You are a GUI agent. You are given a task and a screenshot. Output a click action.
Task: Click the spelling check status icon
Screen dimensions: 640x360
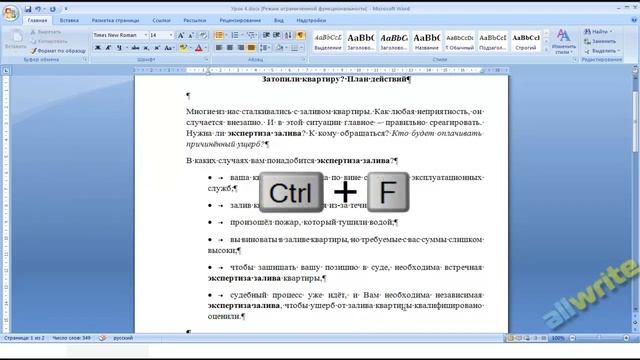coord(102,338)
